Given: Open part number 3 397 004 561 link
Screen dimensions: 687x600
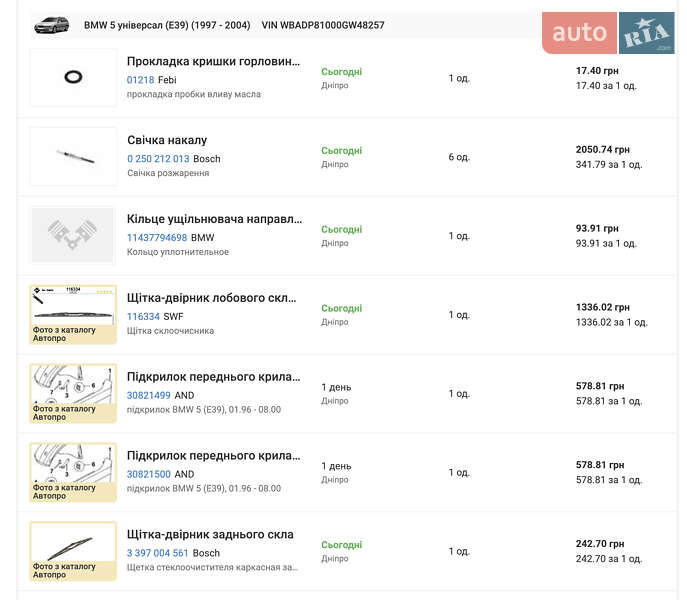Looking at the screenshot, I should 157,553.
